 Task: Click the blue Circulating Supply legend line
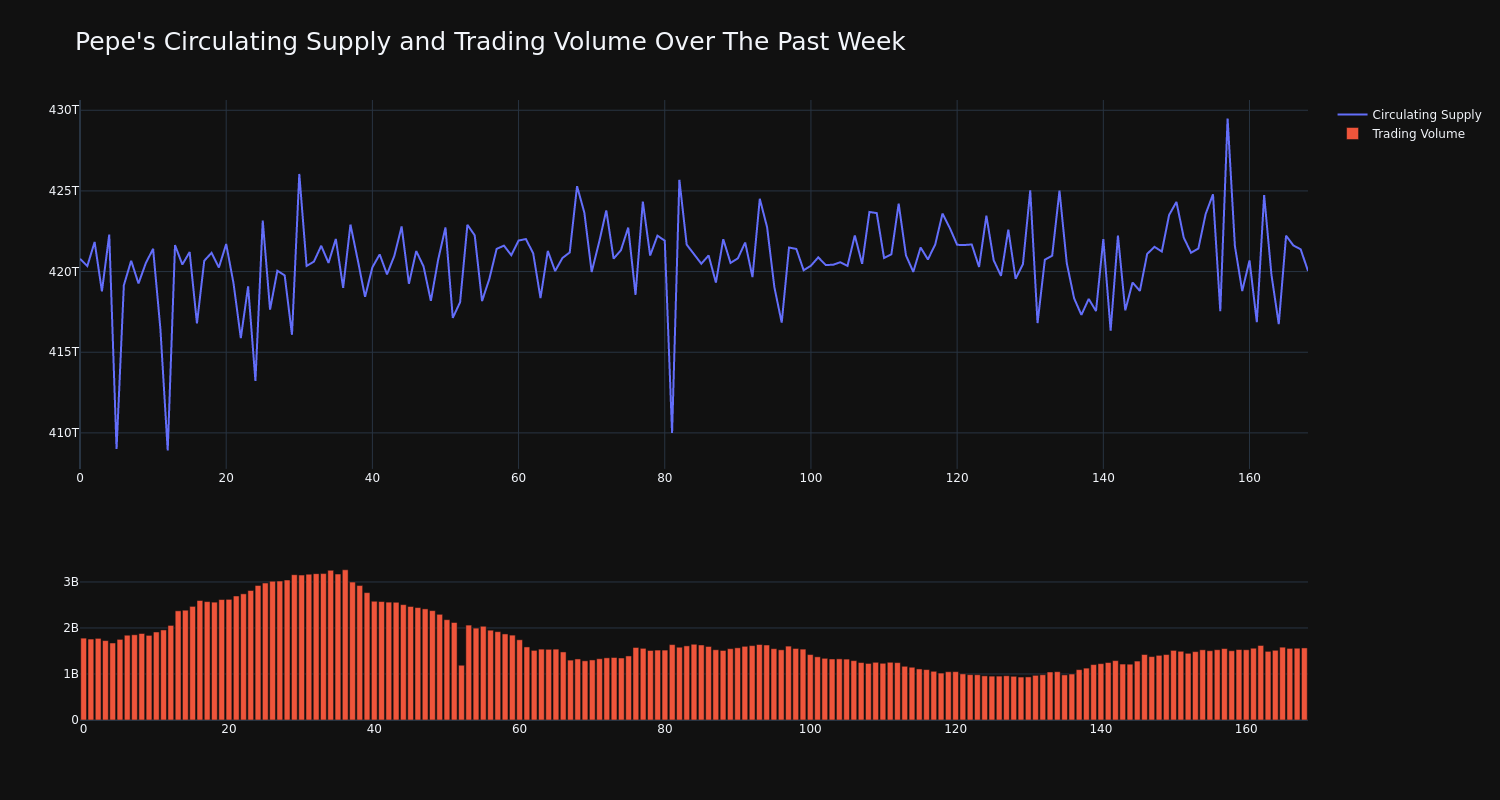coord(1352,115)
